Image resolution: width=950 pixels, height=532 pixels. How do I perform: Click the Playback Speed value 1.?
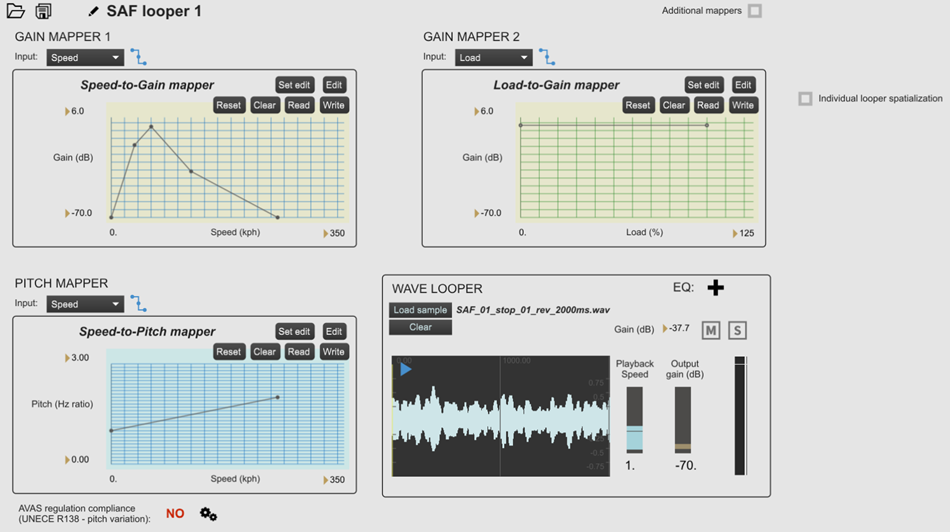click(x=630, y=466)
